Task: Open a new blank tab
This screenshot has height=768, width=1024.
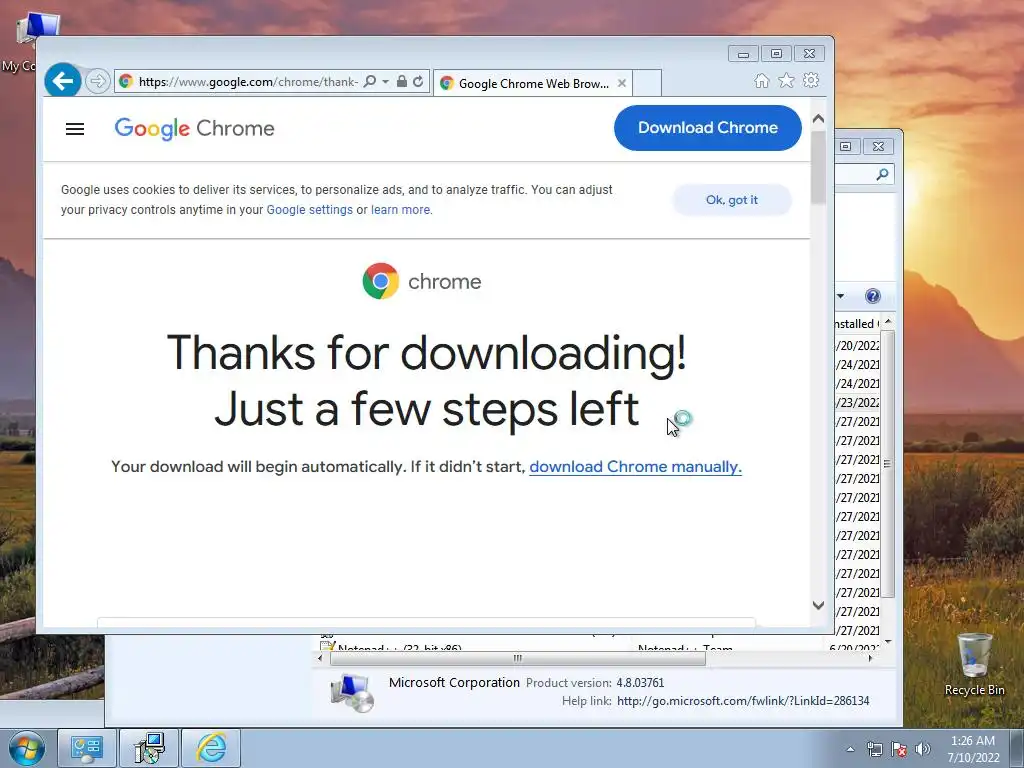Action: [x=647, y=84]
